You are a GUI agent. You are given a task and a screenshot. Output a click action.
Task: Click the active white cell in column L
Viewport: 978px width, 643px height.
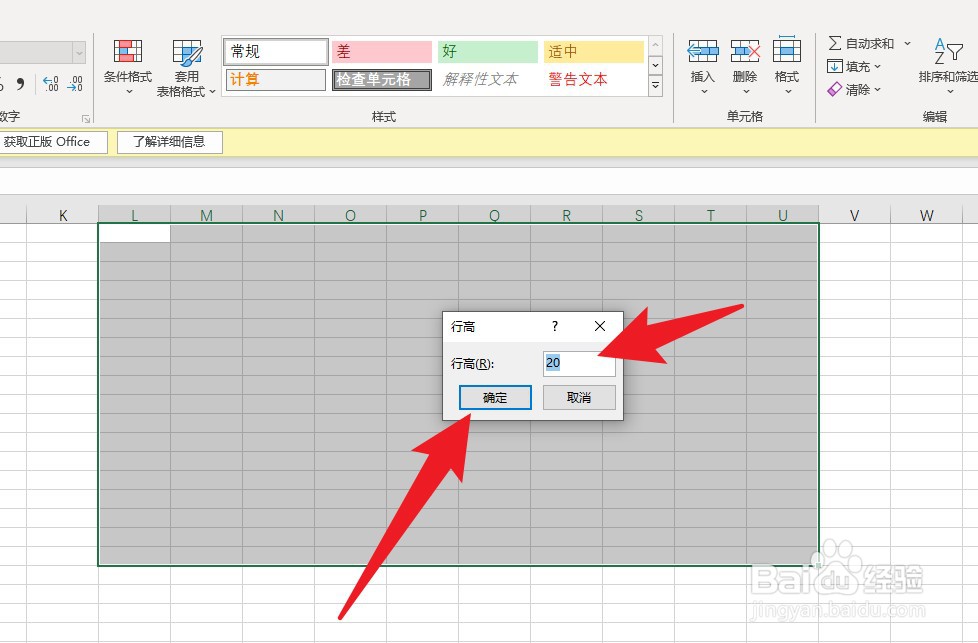coord(135,233)
